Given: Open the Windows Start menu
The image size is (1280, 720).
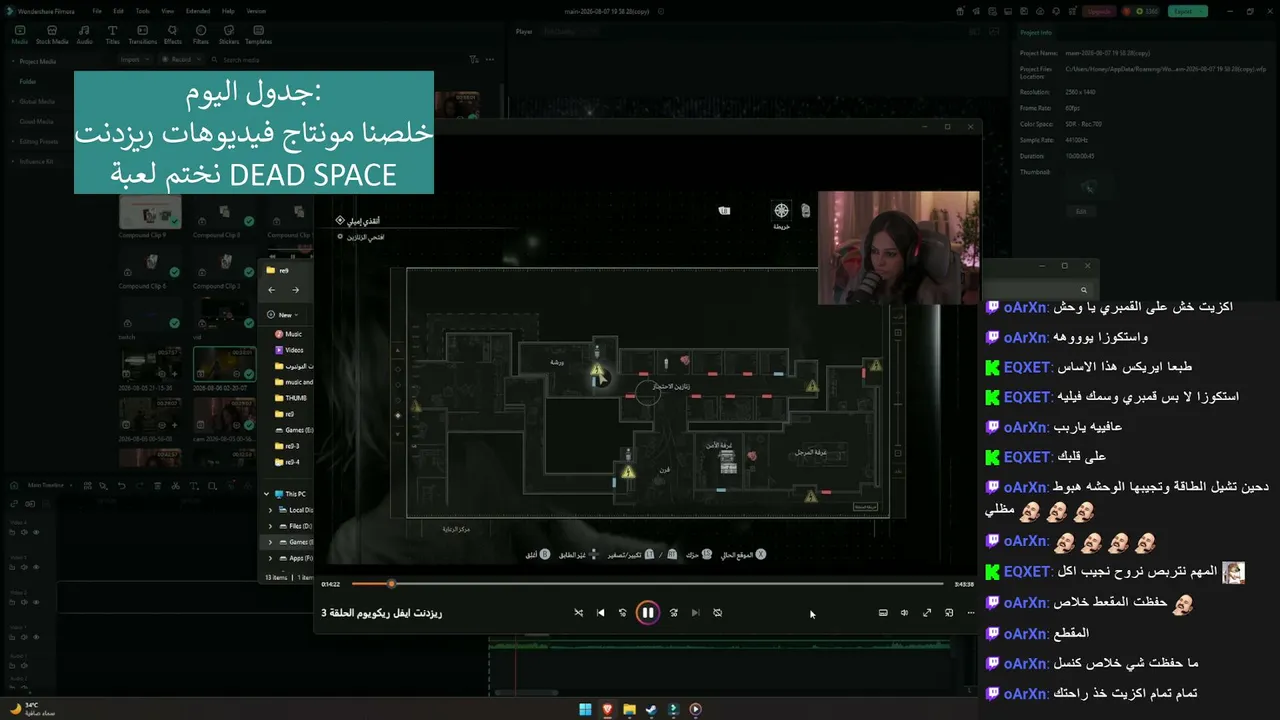Looking at the screenshot, I should (585, 710).
